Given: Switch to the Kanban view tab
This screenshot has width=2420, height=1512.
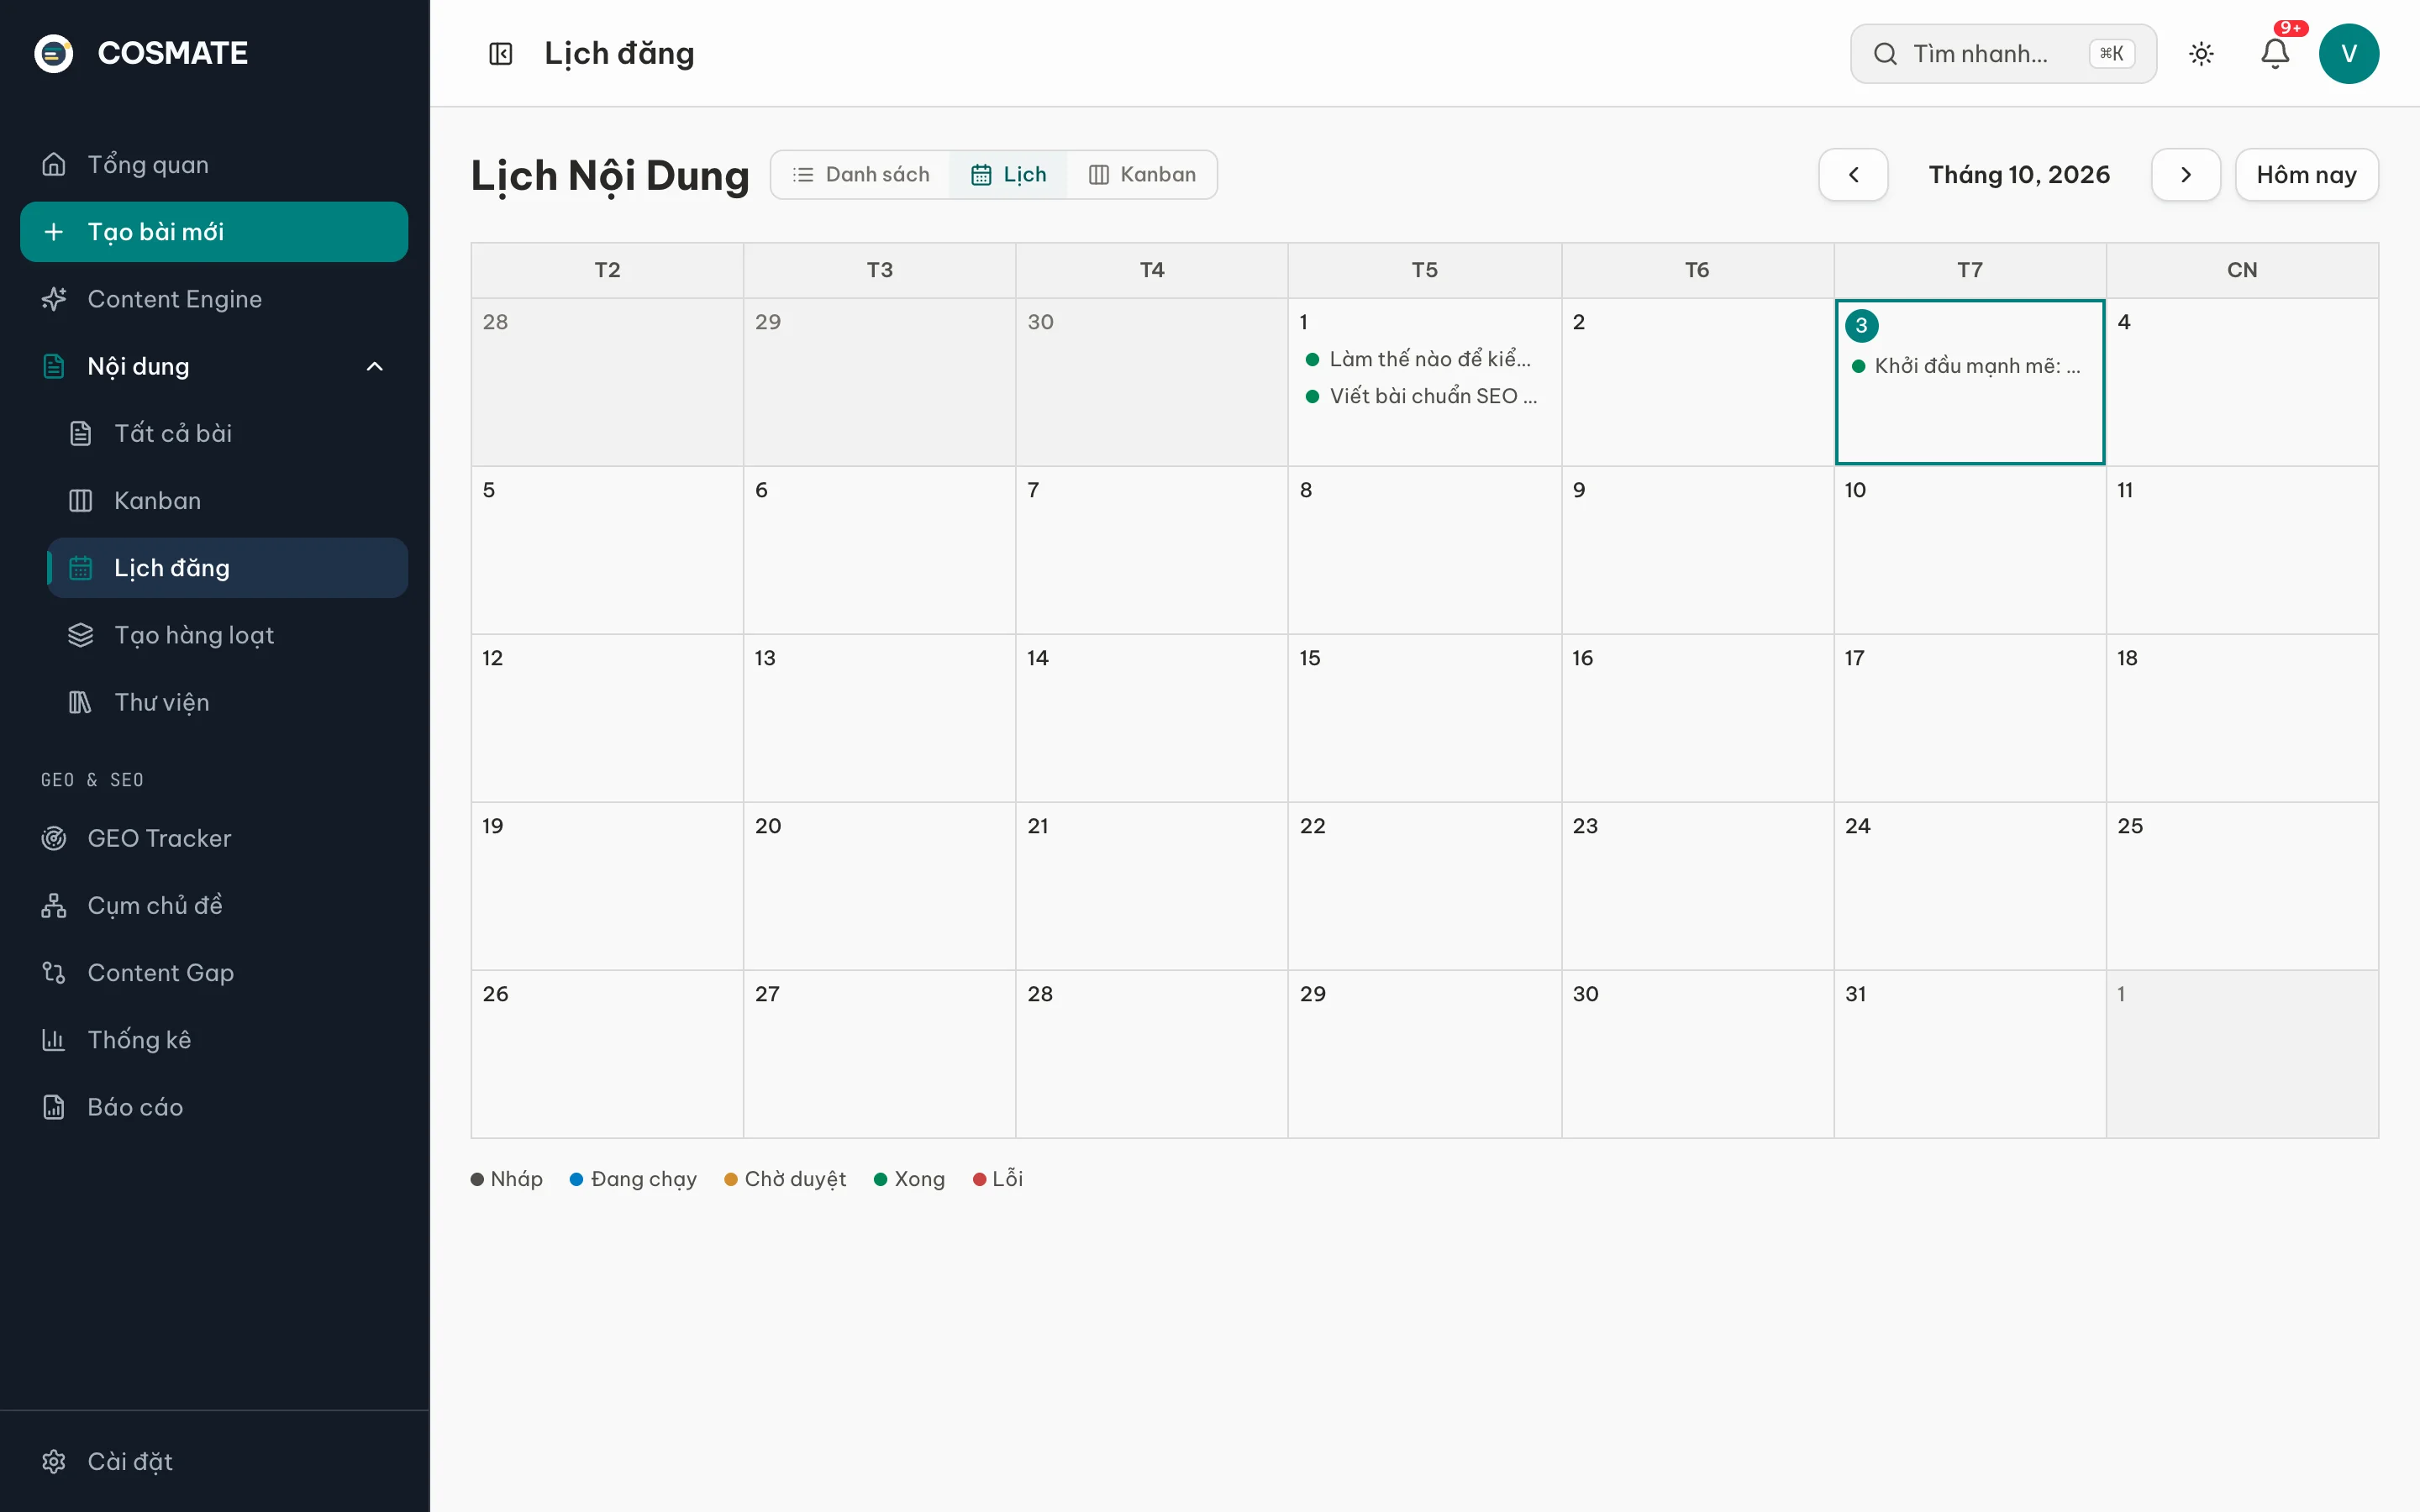Looking at the screenshot, I should pos(1142,175).
